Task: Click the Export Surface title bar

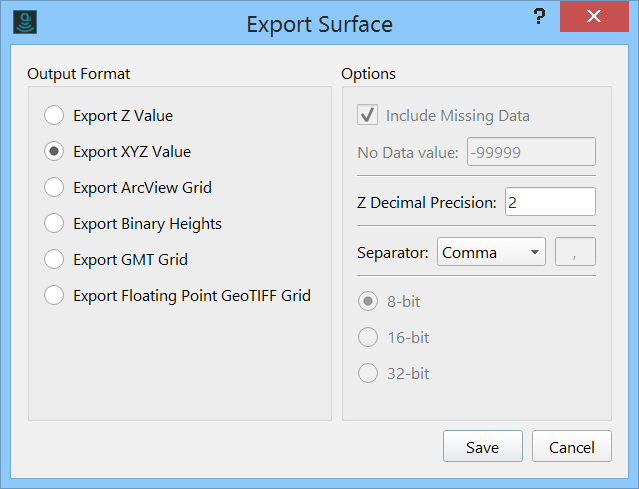Action: tap(319, 23)
